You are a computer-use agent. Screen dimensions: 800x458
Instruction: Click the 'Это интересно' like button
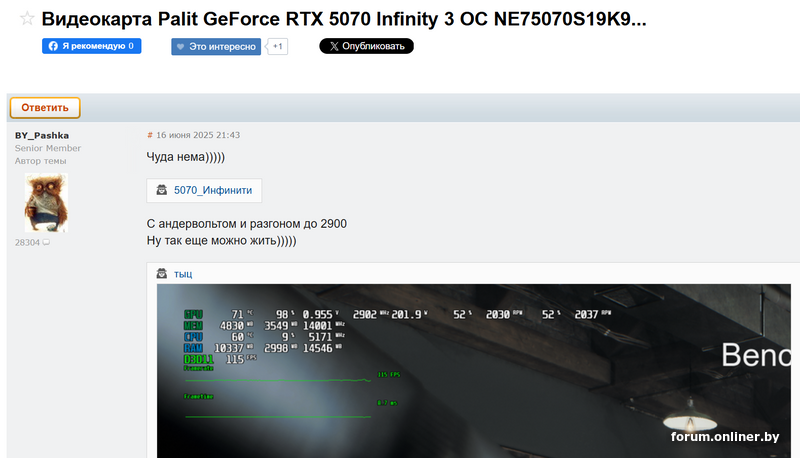(216, 46)
